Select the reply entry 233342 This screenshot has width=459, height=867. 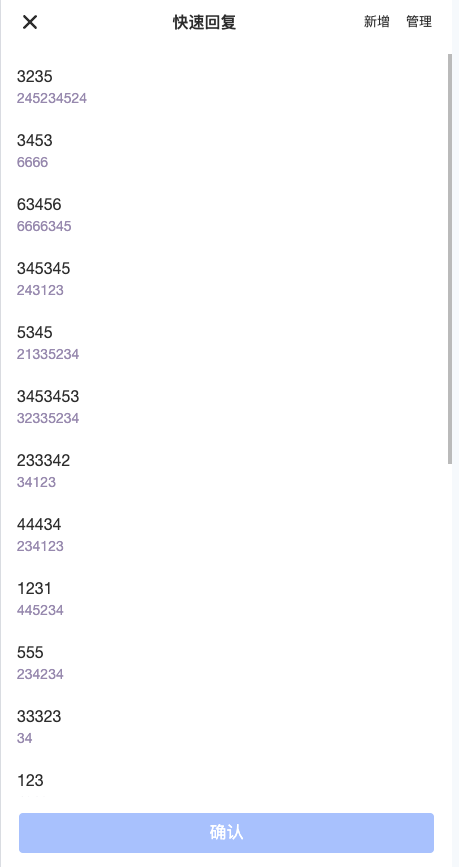(226, 471)
